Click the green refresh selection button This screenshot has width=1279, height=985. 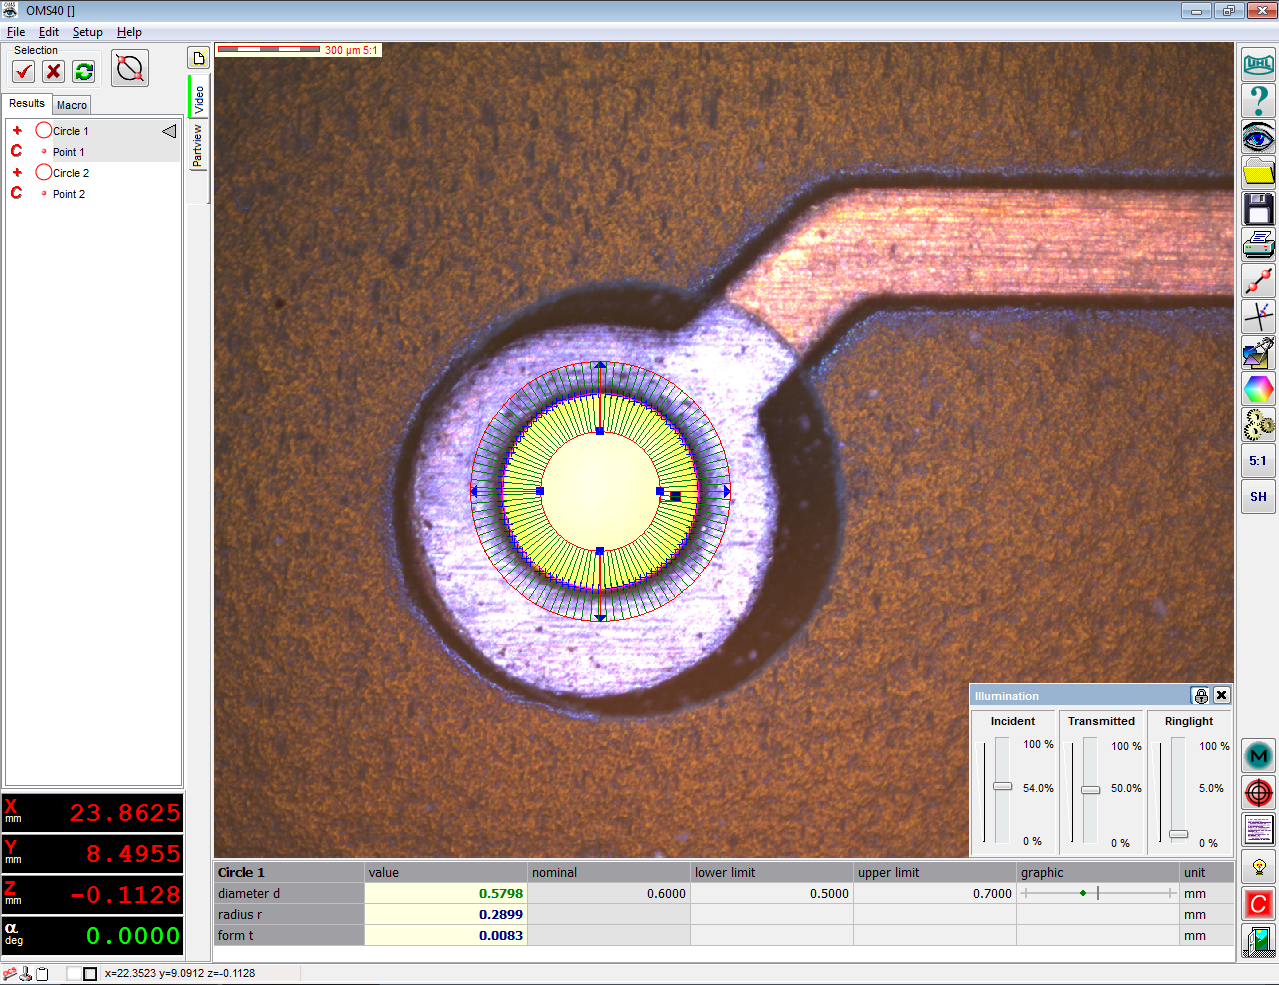tap(84, 71)
